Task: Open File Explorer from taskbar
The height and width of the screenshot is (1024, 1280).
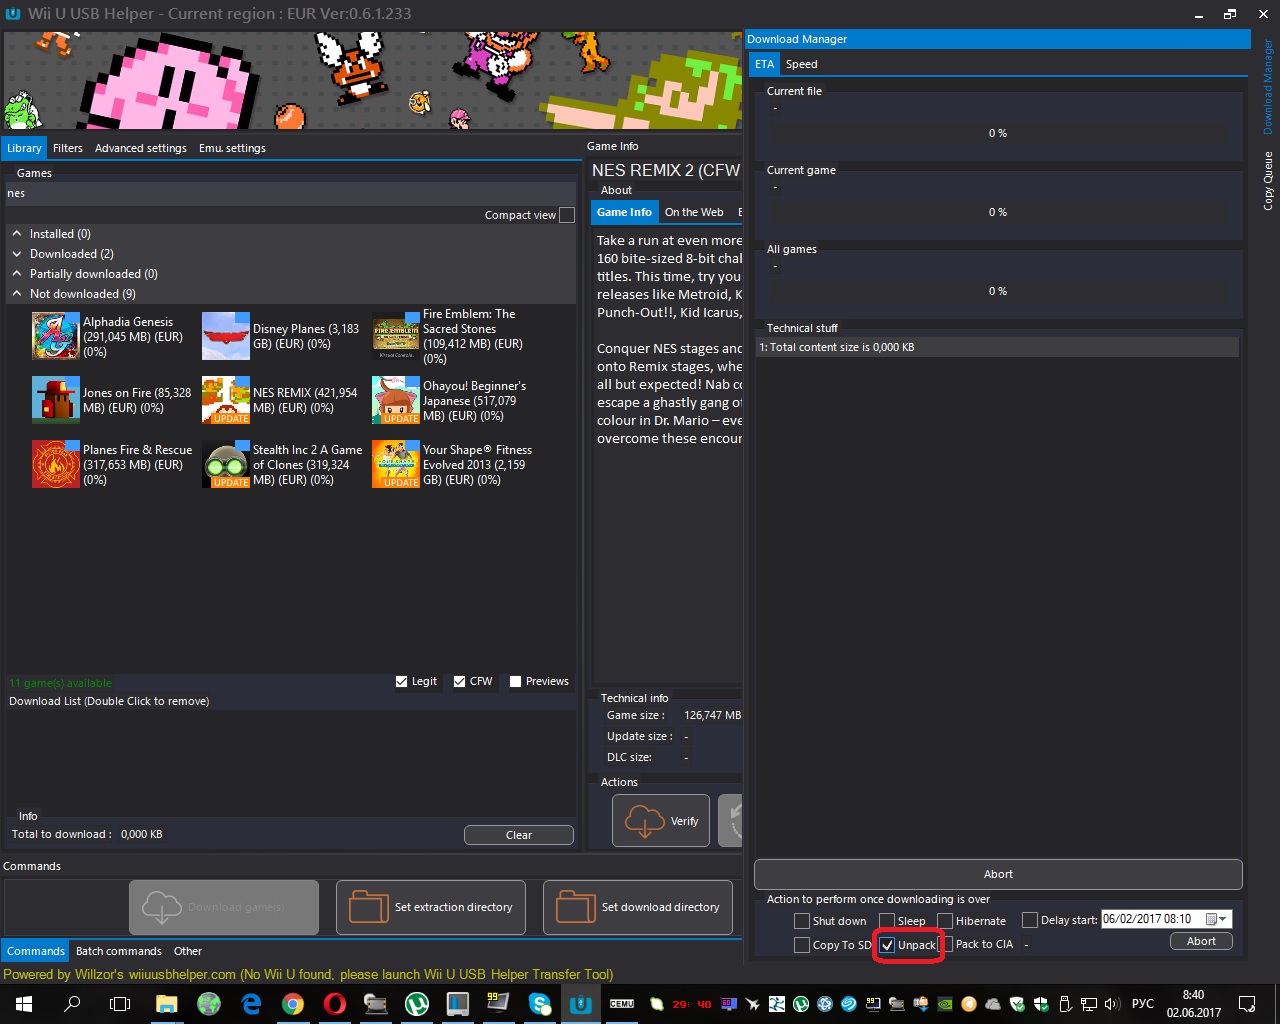Action: [166, 1004]
